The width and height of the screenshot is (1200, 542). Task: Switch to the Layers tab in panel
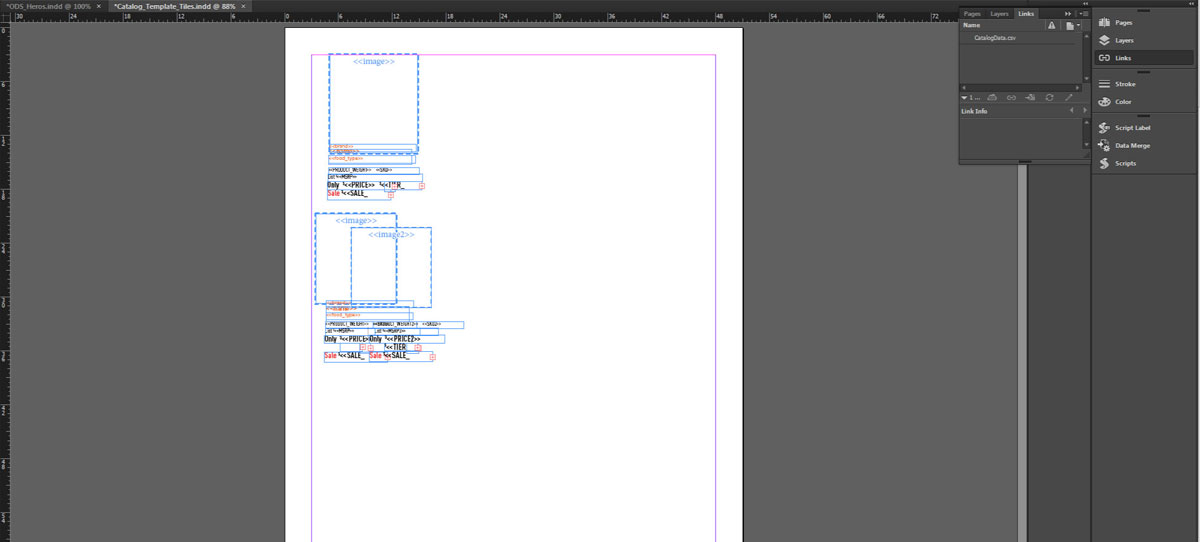[999, 14]
